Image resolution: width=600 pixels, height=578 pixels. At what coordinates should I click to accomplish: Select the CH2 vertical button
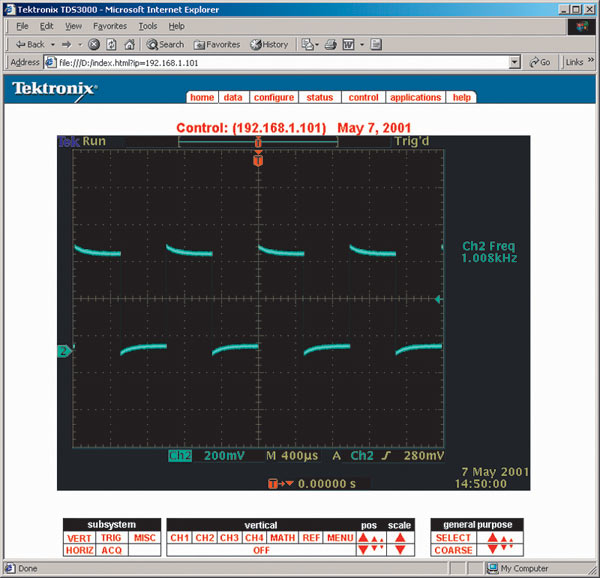(x=205, y=538)
